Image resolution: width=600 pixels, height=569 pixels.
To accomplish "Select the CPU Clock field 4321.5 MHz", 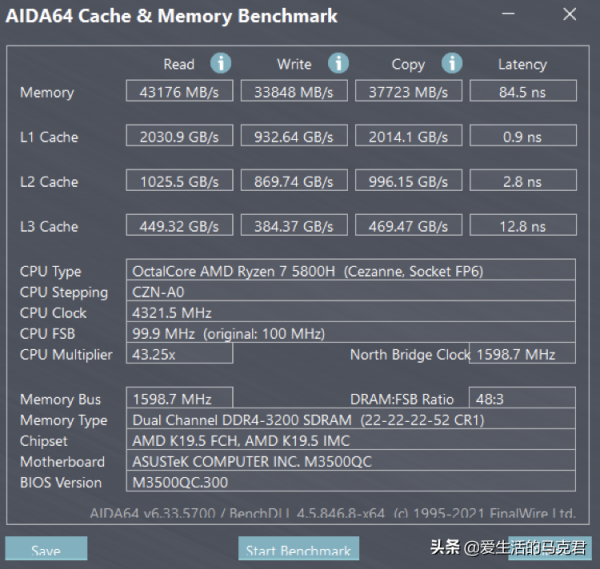I will 352,313.
